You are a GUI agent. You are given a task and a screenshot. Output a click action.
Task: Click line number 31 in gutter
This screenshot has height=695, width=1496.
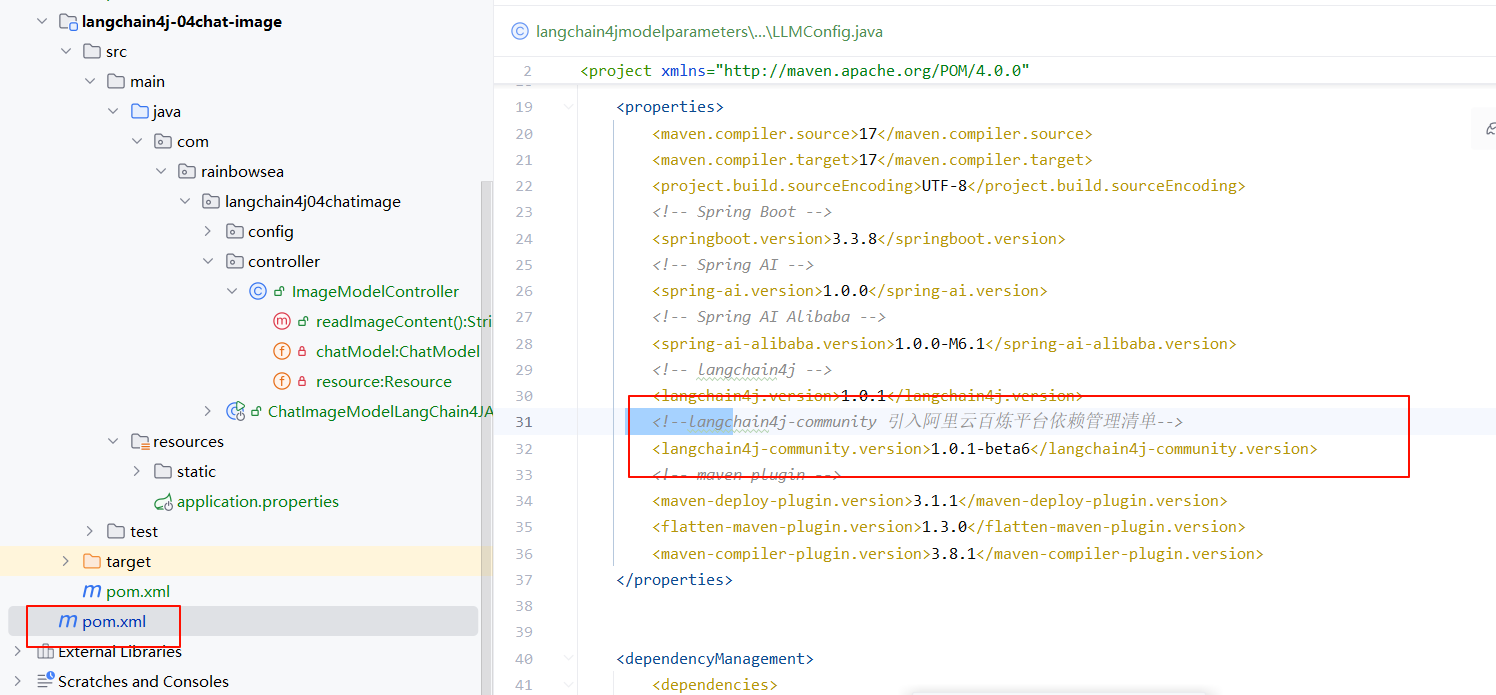coord(524,422)
